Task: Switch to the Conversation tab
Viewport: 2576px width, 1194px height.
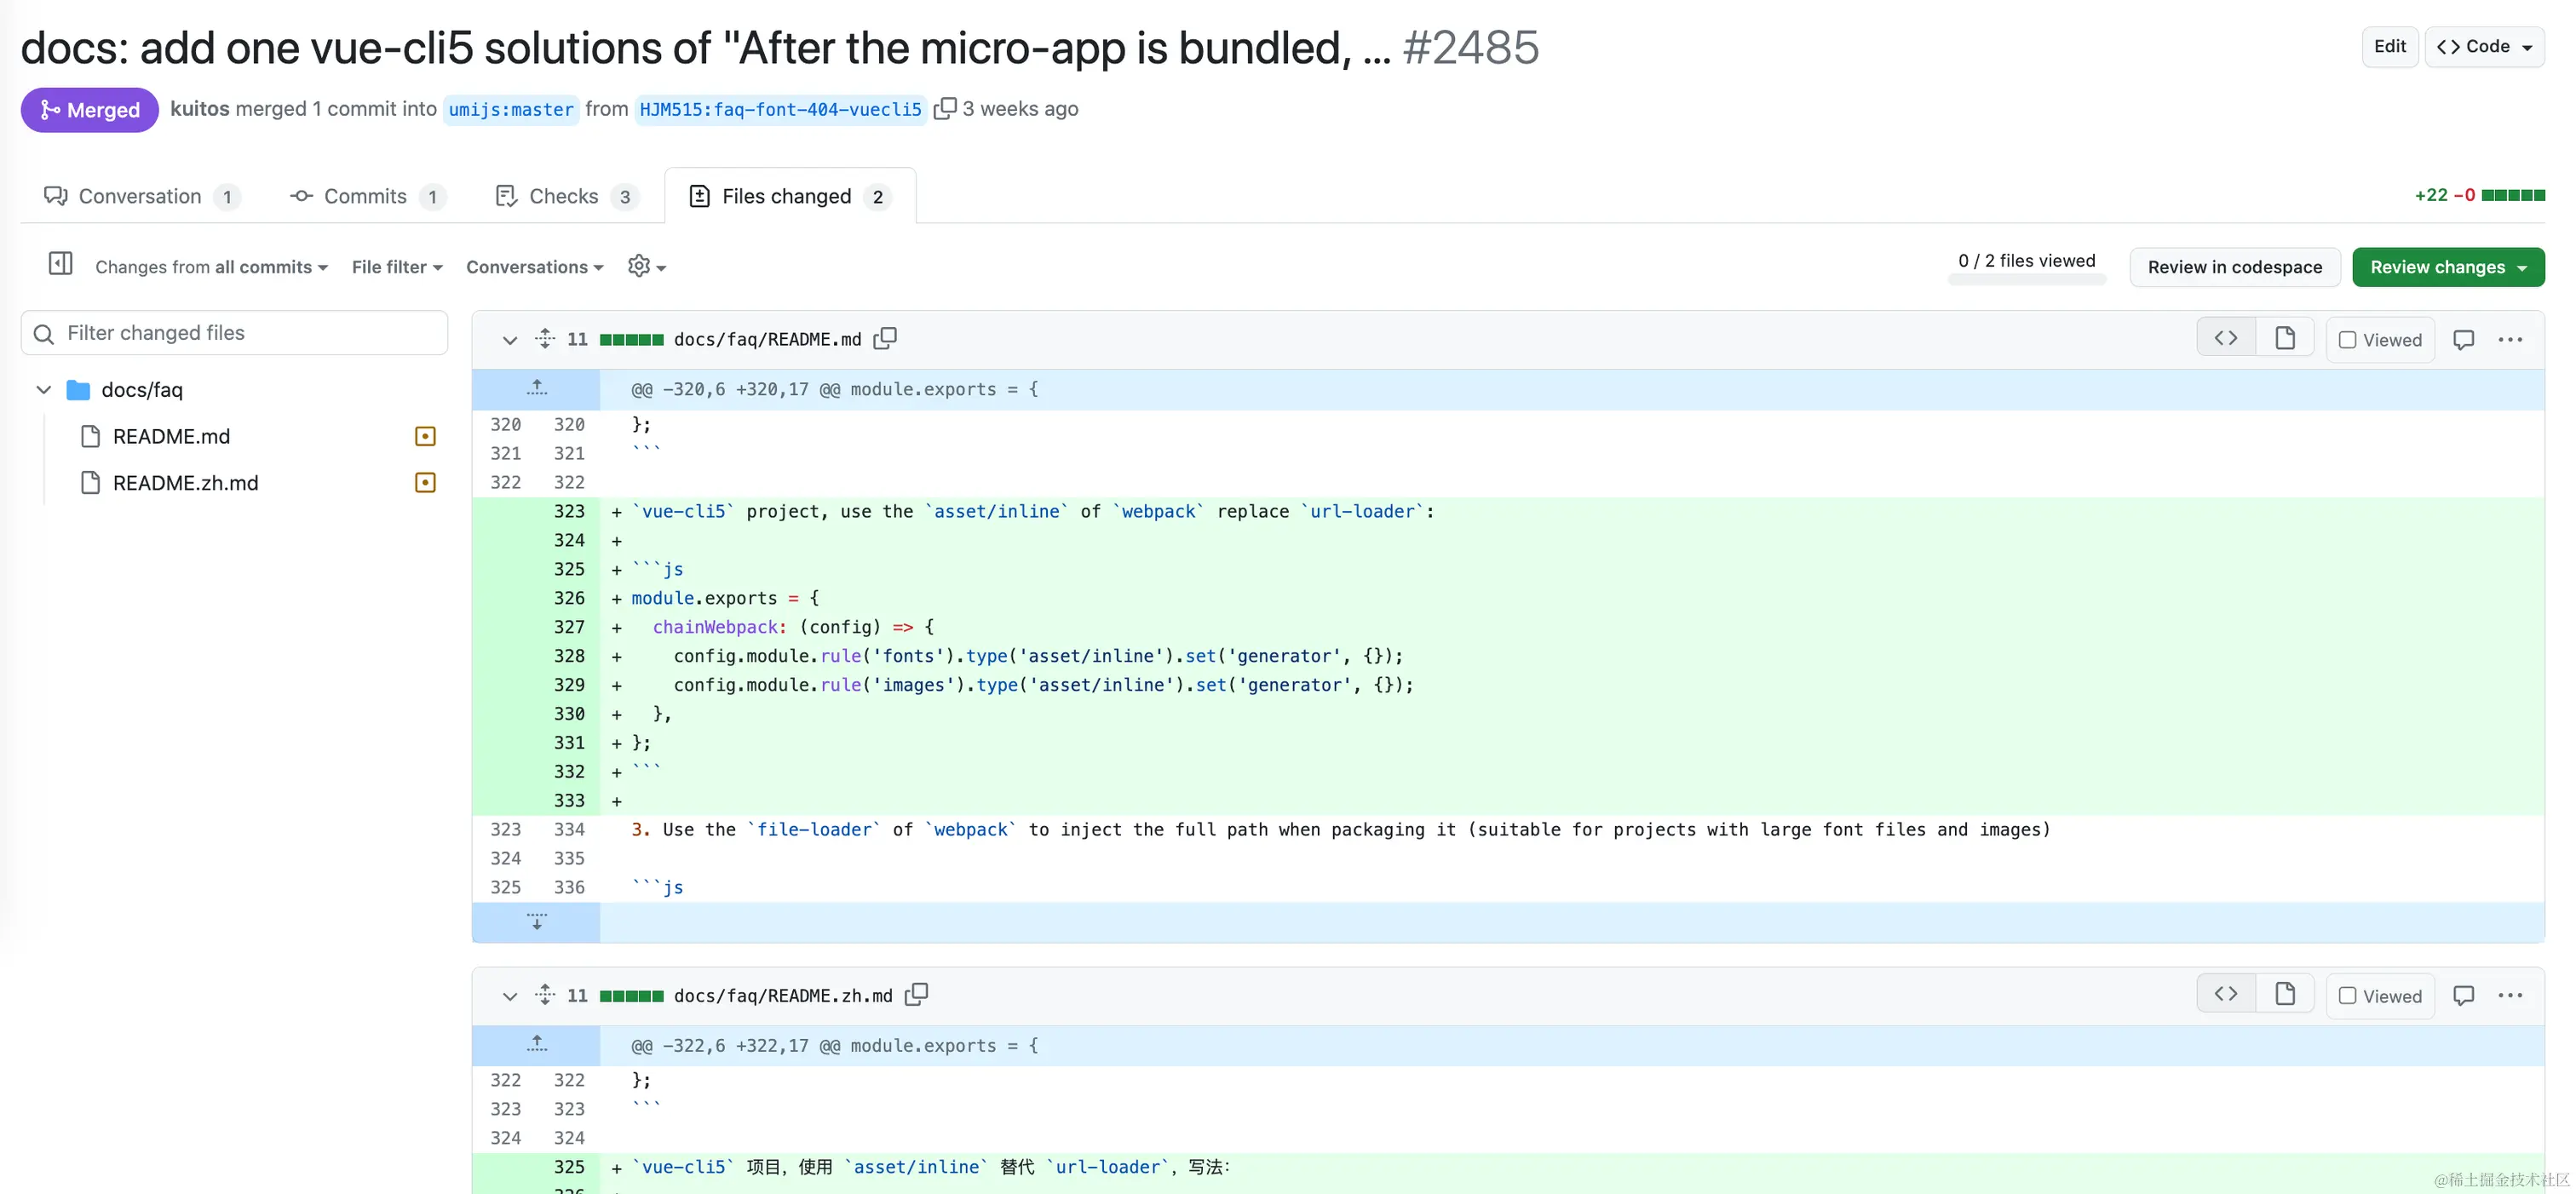Action: pyautogui.click(x=141, y=196)
